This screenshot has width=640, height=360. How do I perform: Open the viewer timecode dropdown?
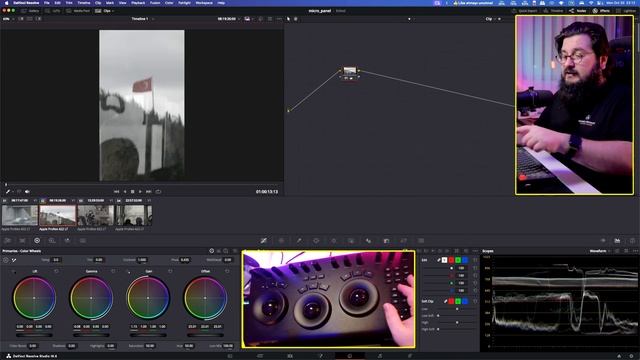coord(229,19)
